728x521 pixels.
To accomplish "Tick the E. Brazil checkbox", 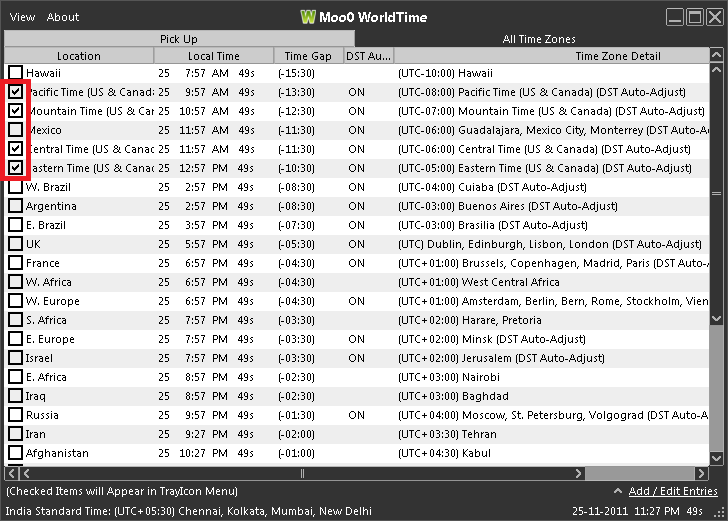I will (15, 225).
